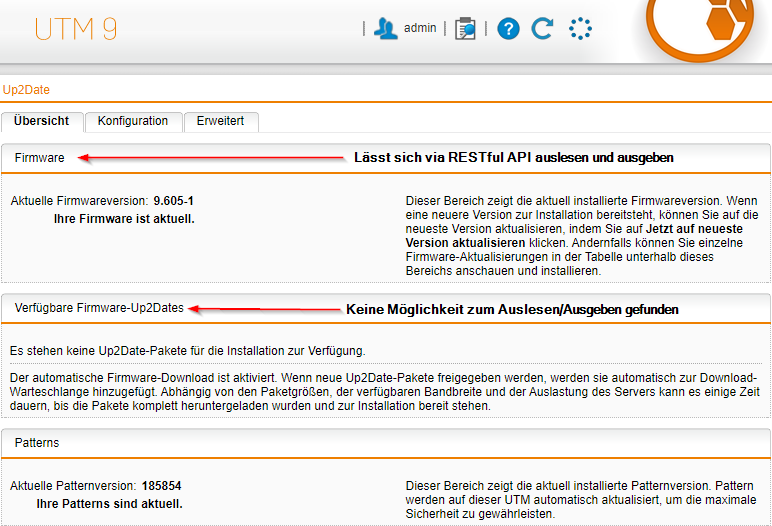The image size is (772, 526).
Task: Open the Erweitert tab
Action: coord(221,121)
